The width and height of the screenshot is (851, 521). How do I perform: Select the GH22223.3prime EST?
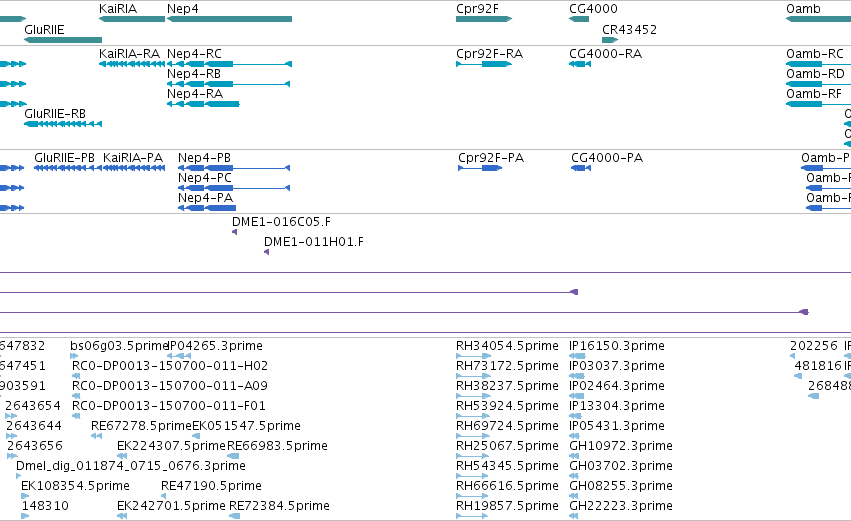[574, 516]
